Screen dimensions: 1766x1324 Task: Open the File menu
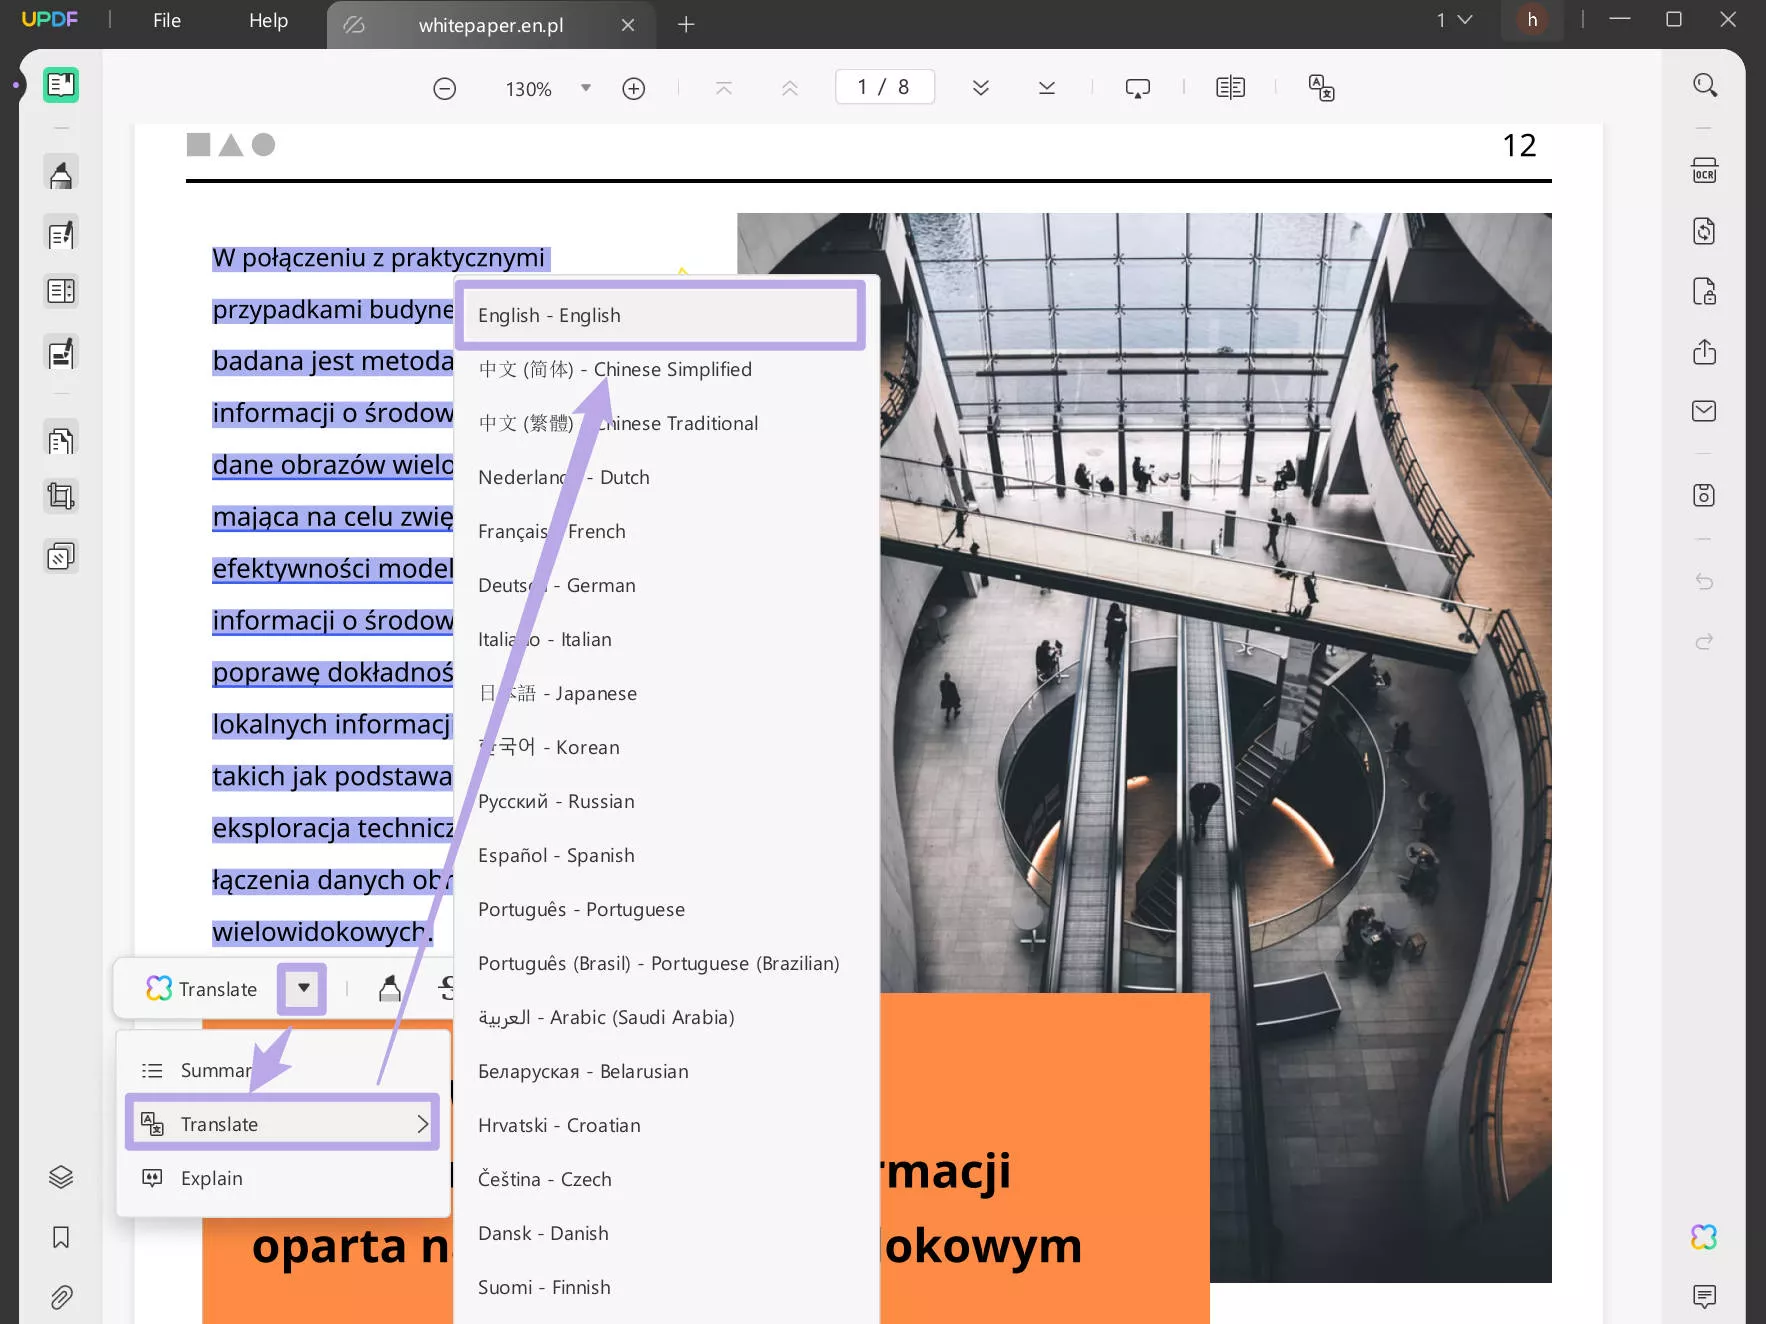(166, 20)
